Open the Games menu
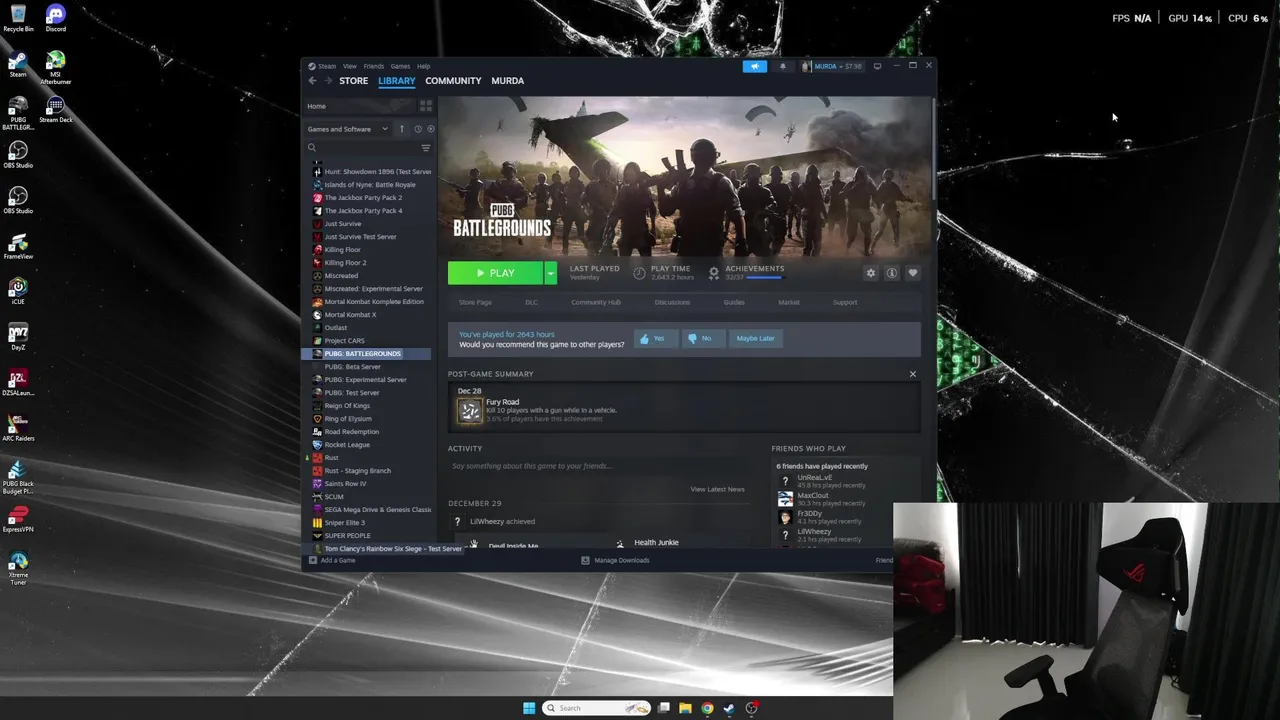The width and height of the screenshot is (1280, 720). coord(400,66)
